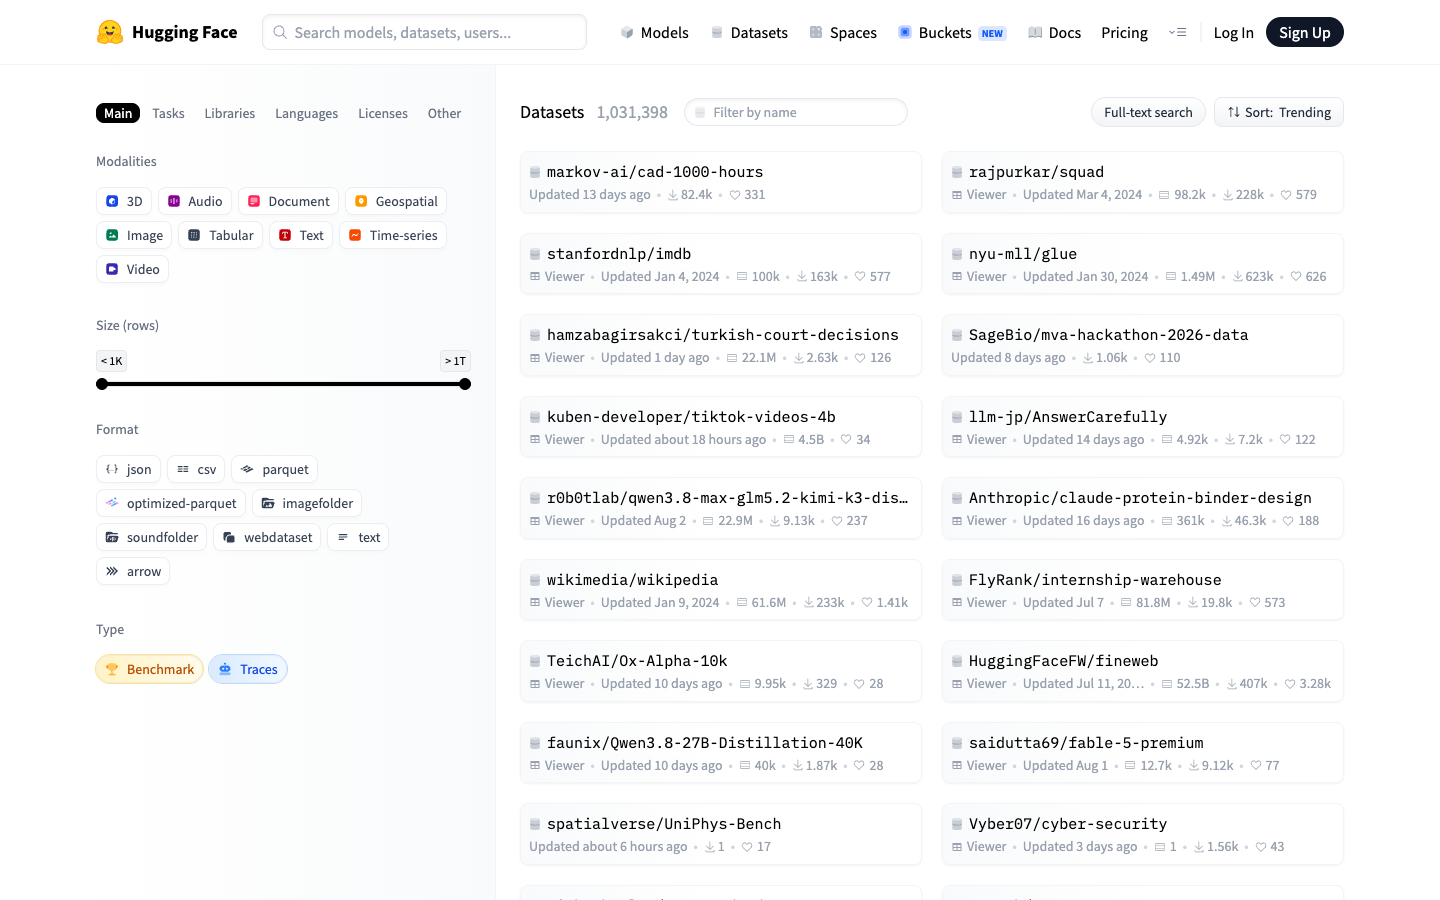This screenshot has height=900, width=1440.
Task: Click the middle of the size slider track
Action: [x=283, y=384]
